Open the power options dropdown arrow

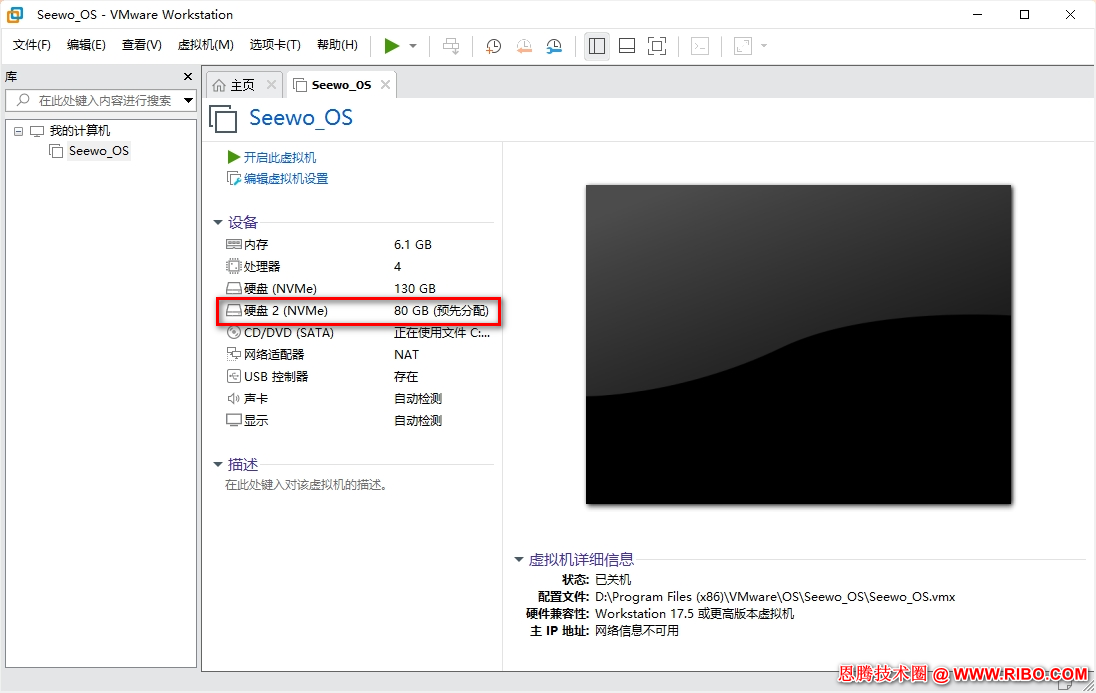(x=413, y=46)
